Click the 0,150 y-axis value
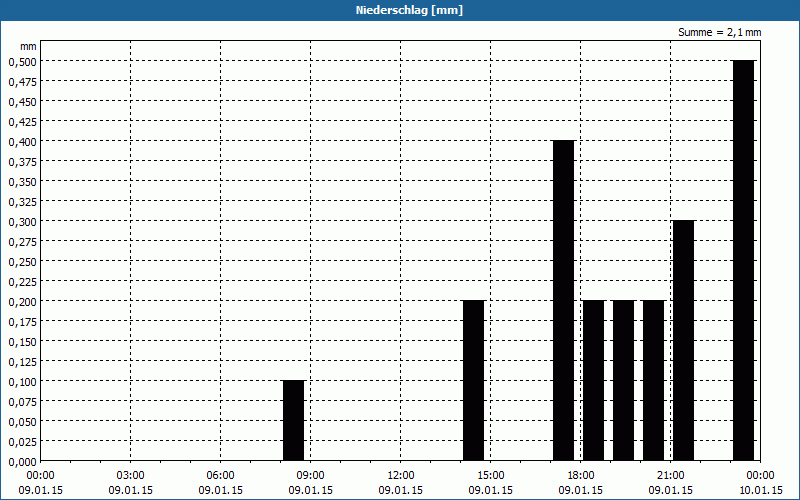Image resolution: width=800 pixels, height=500 pixels. pos(22,341)
